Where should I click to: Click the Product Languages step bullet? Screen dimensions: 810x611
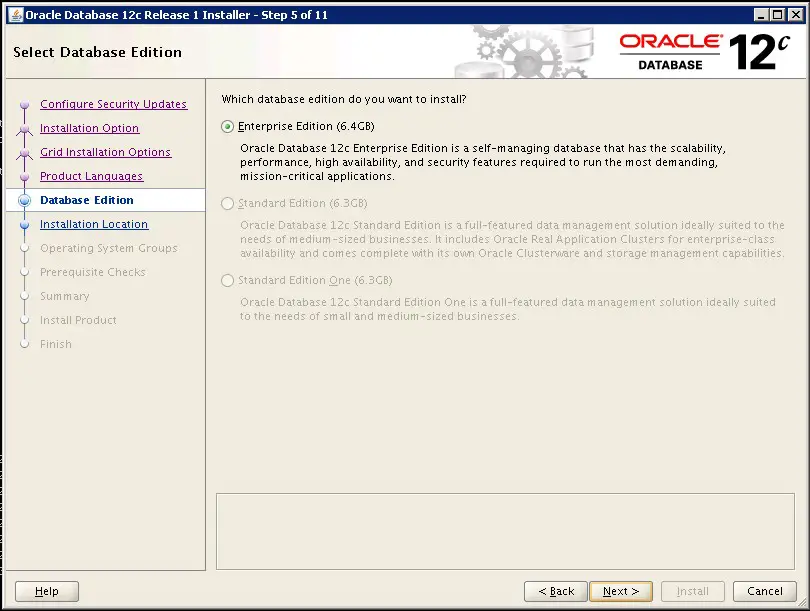[x=24, y=177]
